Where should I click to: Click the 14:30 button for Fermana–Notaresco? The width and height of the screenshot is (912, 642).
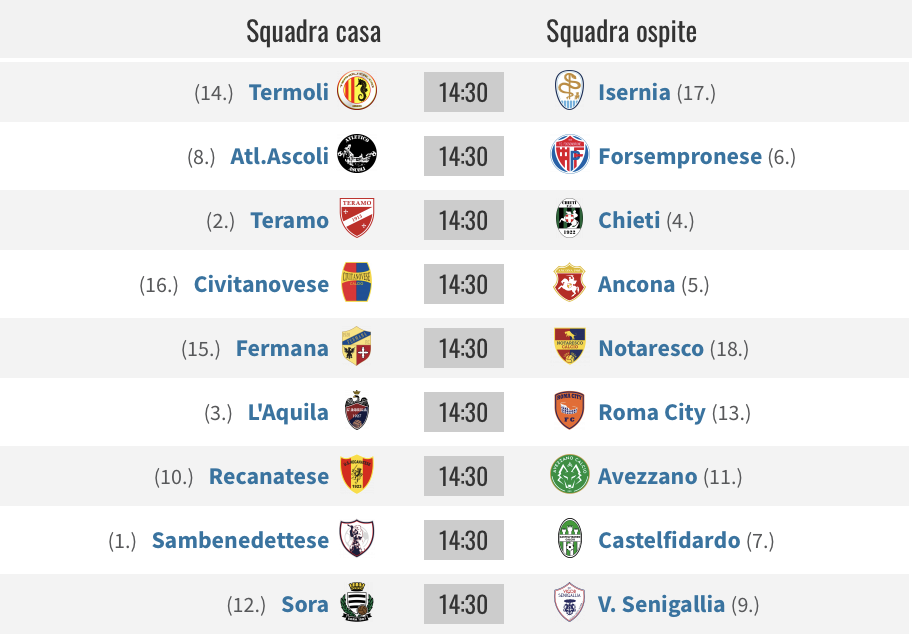pos(464,348)
